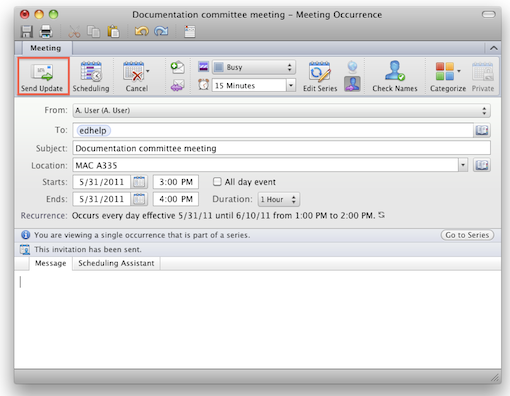This screenshot has height=396, width=510.
Task: Open the Starts date calendar picker
Action: (x=139, y=182)
